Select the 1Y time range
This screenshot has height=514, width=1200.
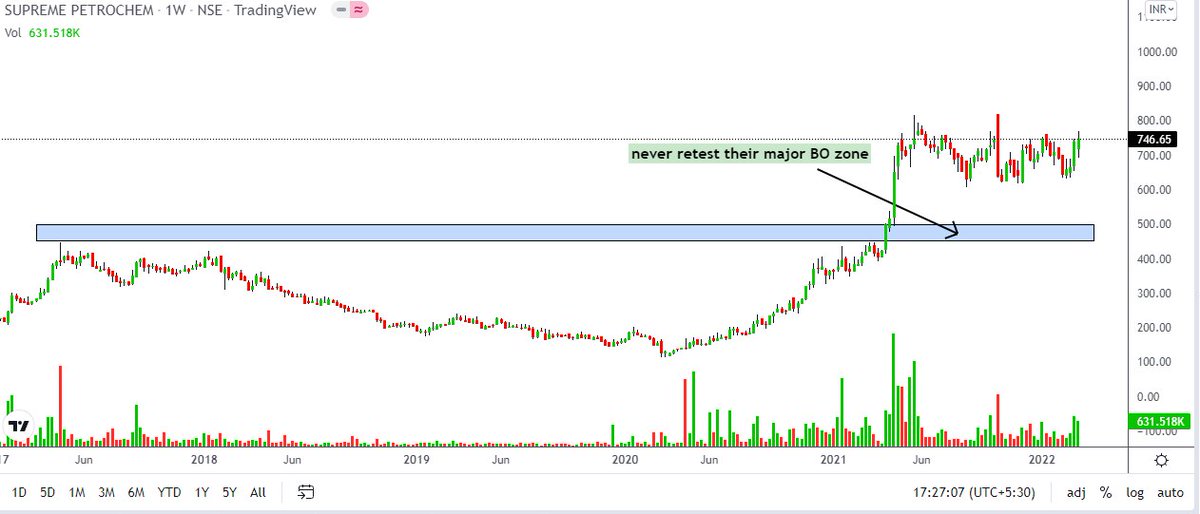point(203,492)
